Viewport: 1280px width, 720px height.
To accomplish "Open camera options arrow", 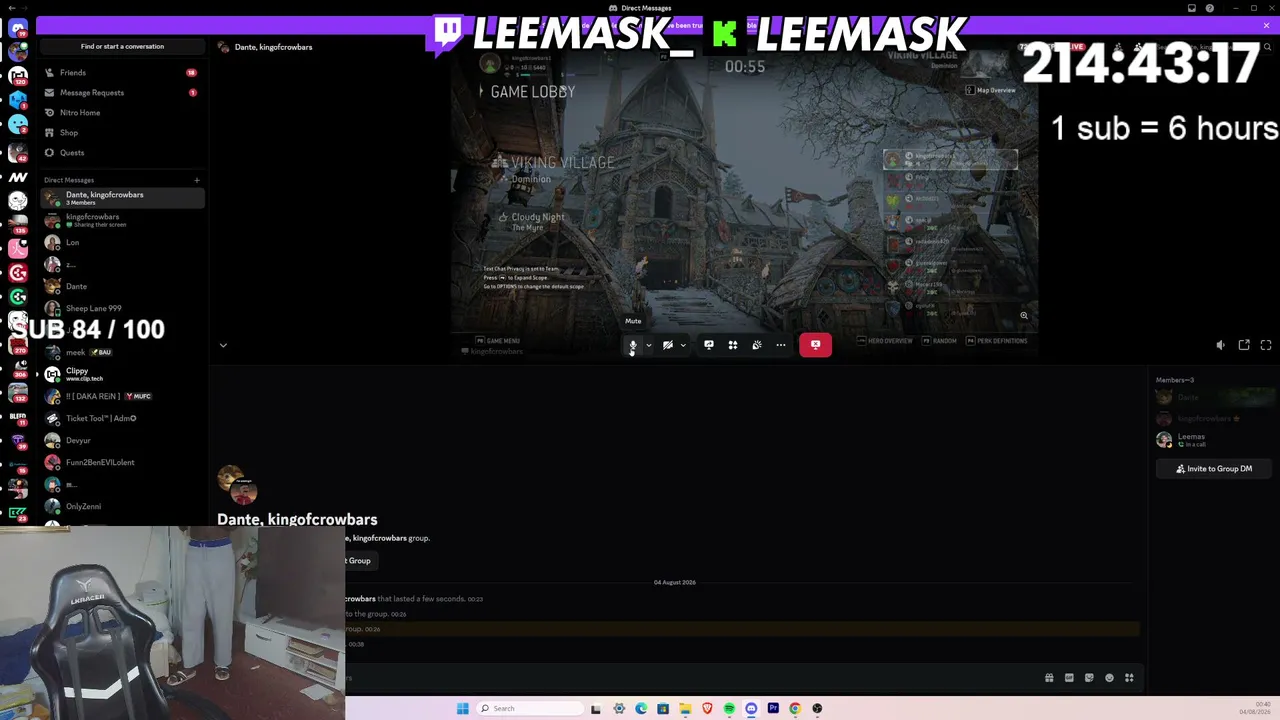I will (683, 345).
